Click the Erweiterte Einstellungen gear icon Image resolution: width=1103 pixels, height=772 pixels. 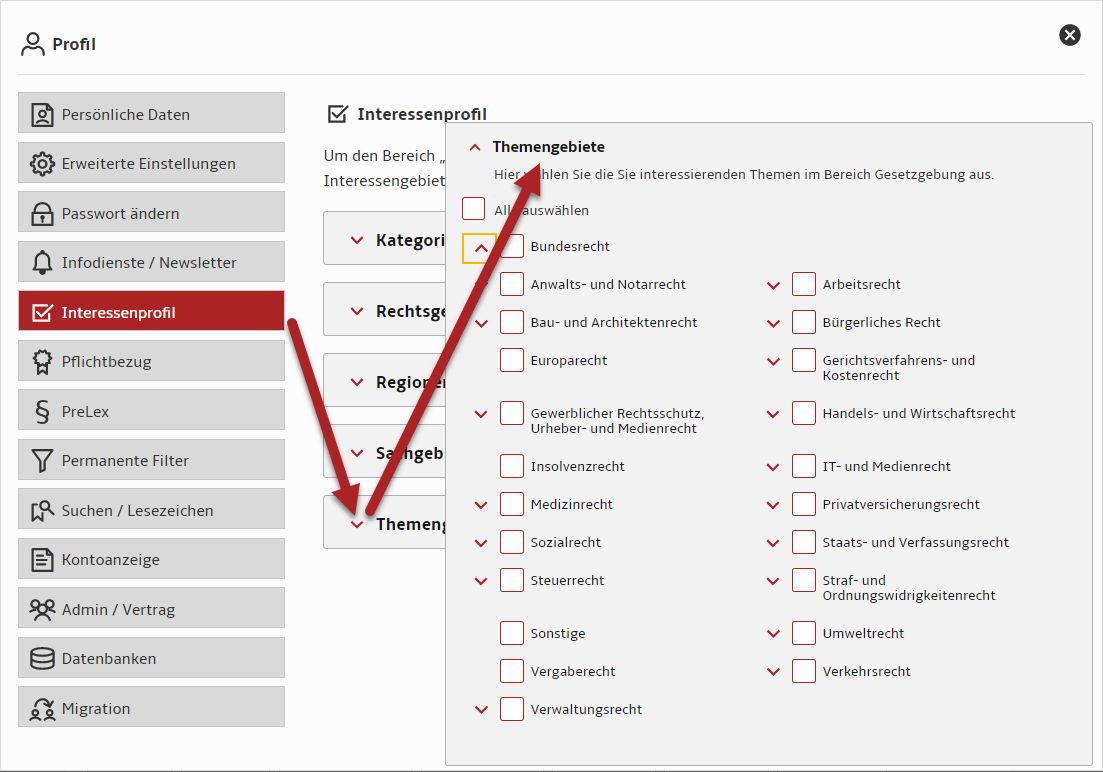pyautogui.click(x=42, y=164)
